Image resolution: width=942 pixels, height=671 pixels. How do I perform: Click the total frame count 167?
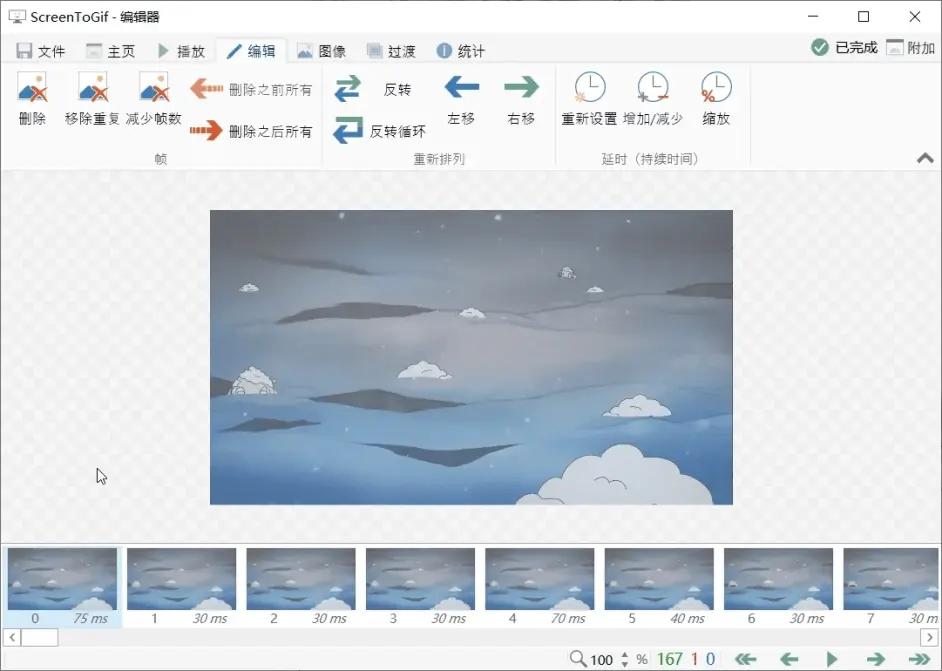(x=670, y=659)
